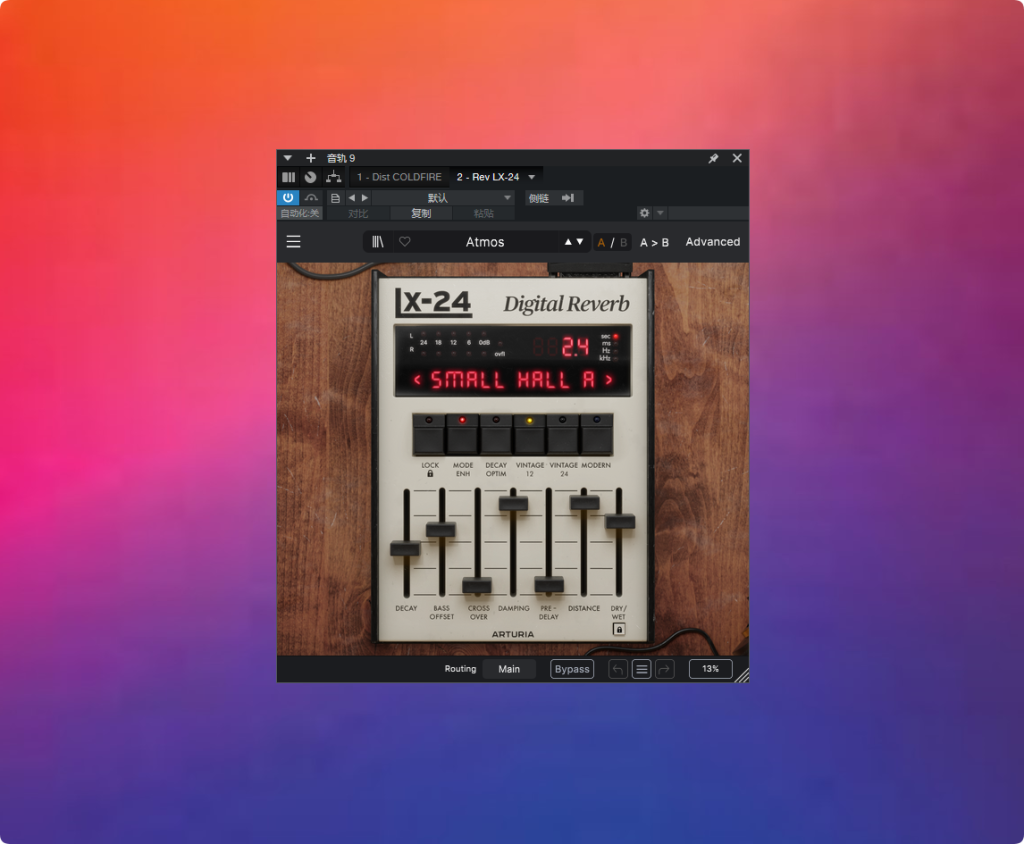Viewport: 1024px width, 844px height.
Task: Open the edit history list icon
Action: [641, 669]
